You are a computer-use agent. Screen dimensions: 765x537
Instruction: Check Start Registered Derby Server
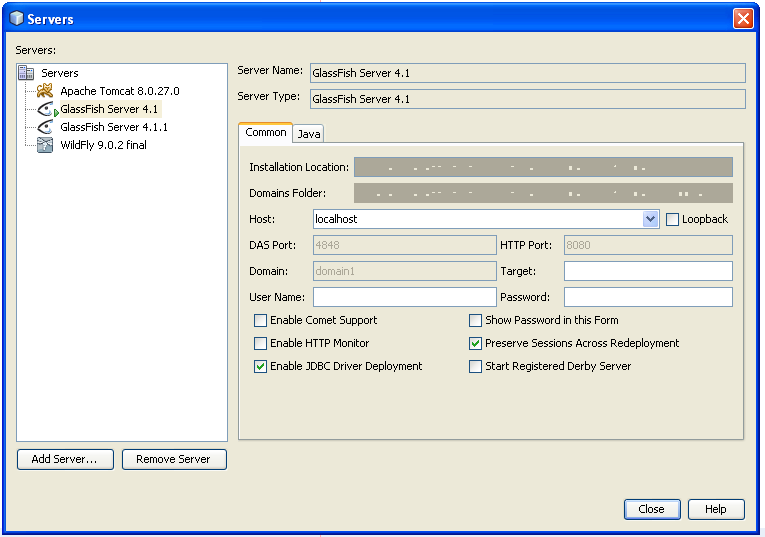point(475,366)
